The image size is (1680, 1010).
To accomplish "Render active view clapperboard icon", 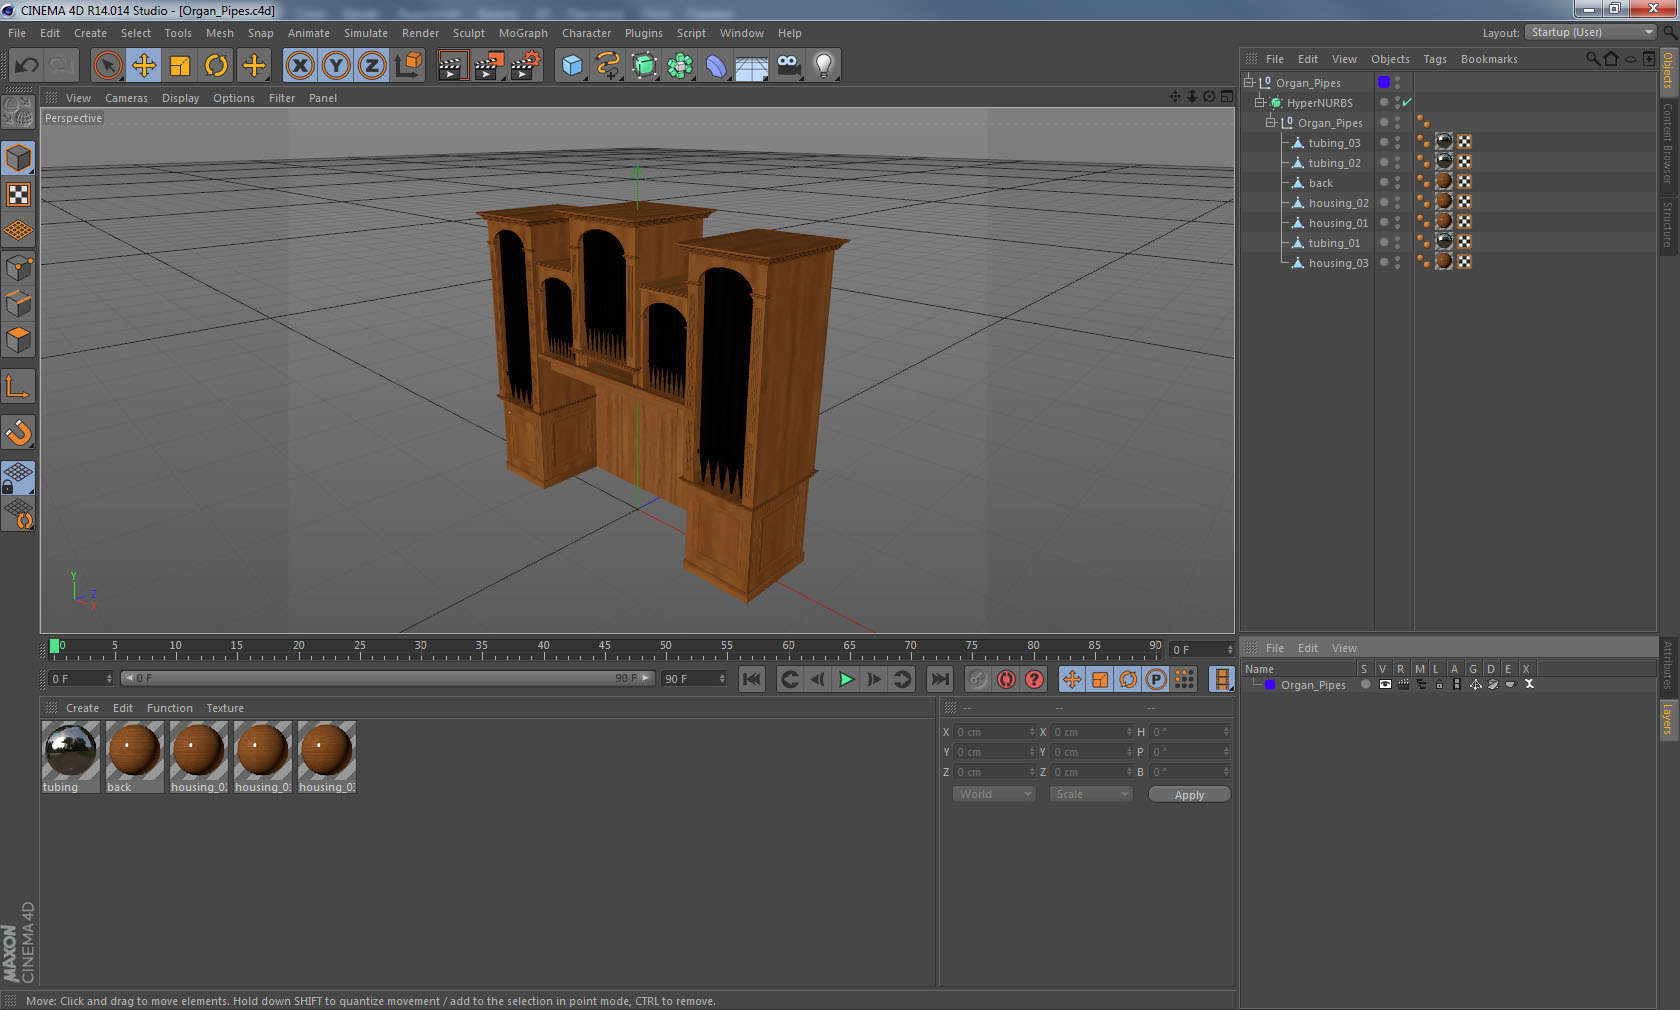I will (x=452, y=66).
